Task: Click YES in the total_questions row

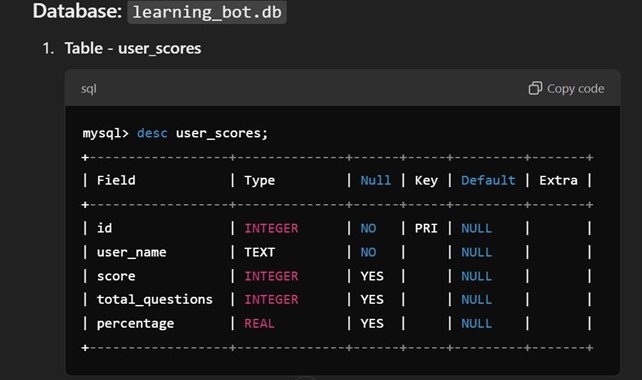Action: point(372,299)
